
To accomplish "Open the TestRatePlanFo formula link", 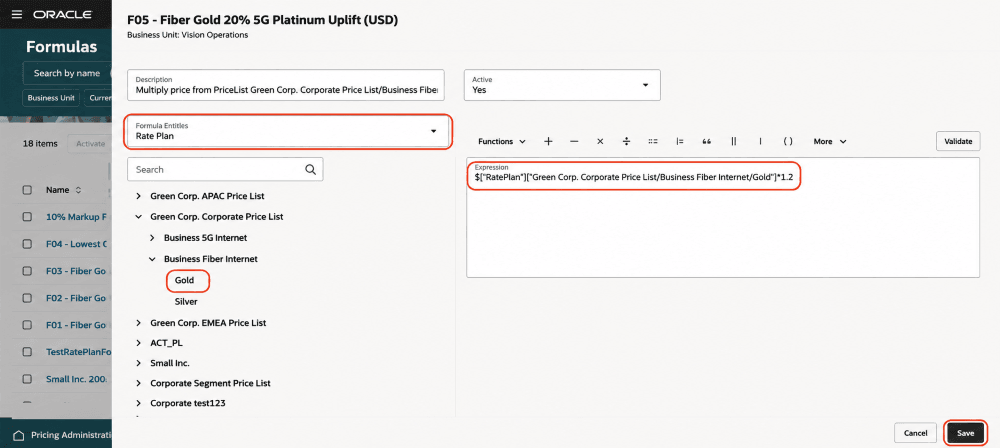I will [x=77, y=352].
